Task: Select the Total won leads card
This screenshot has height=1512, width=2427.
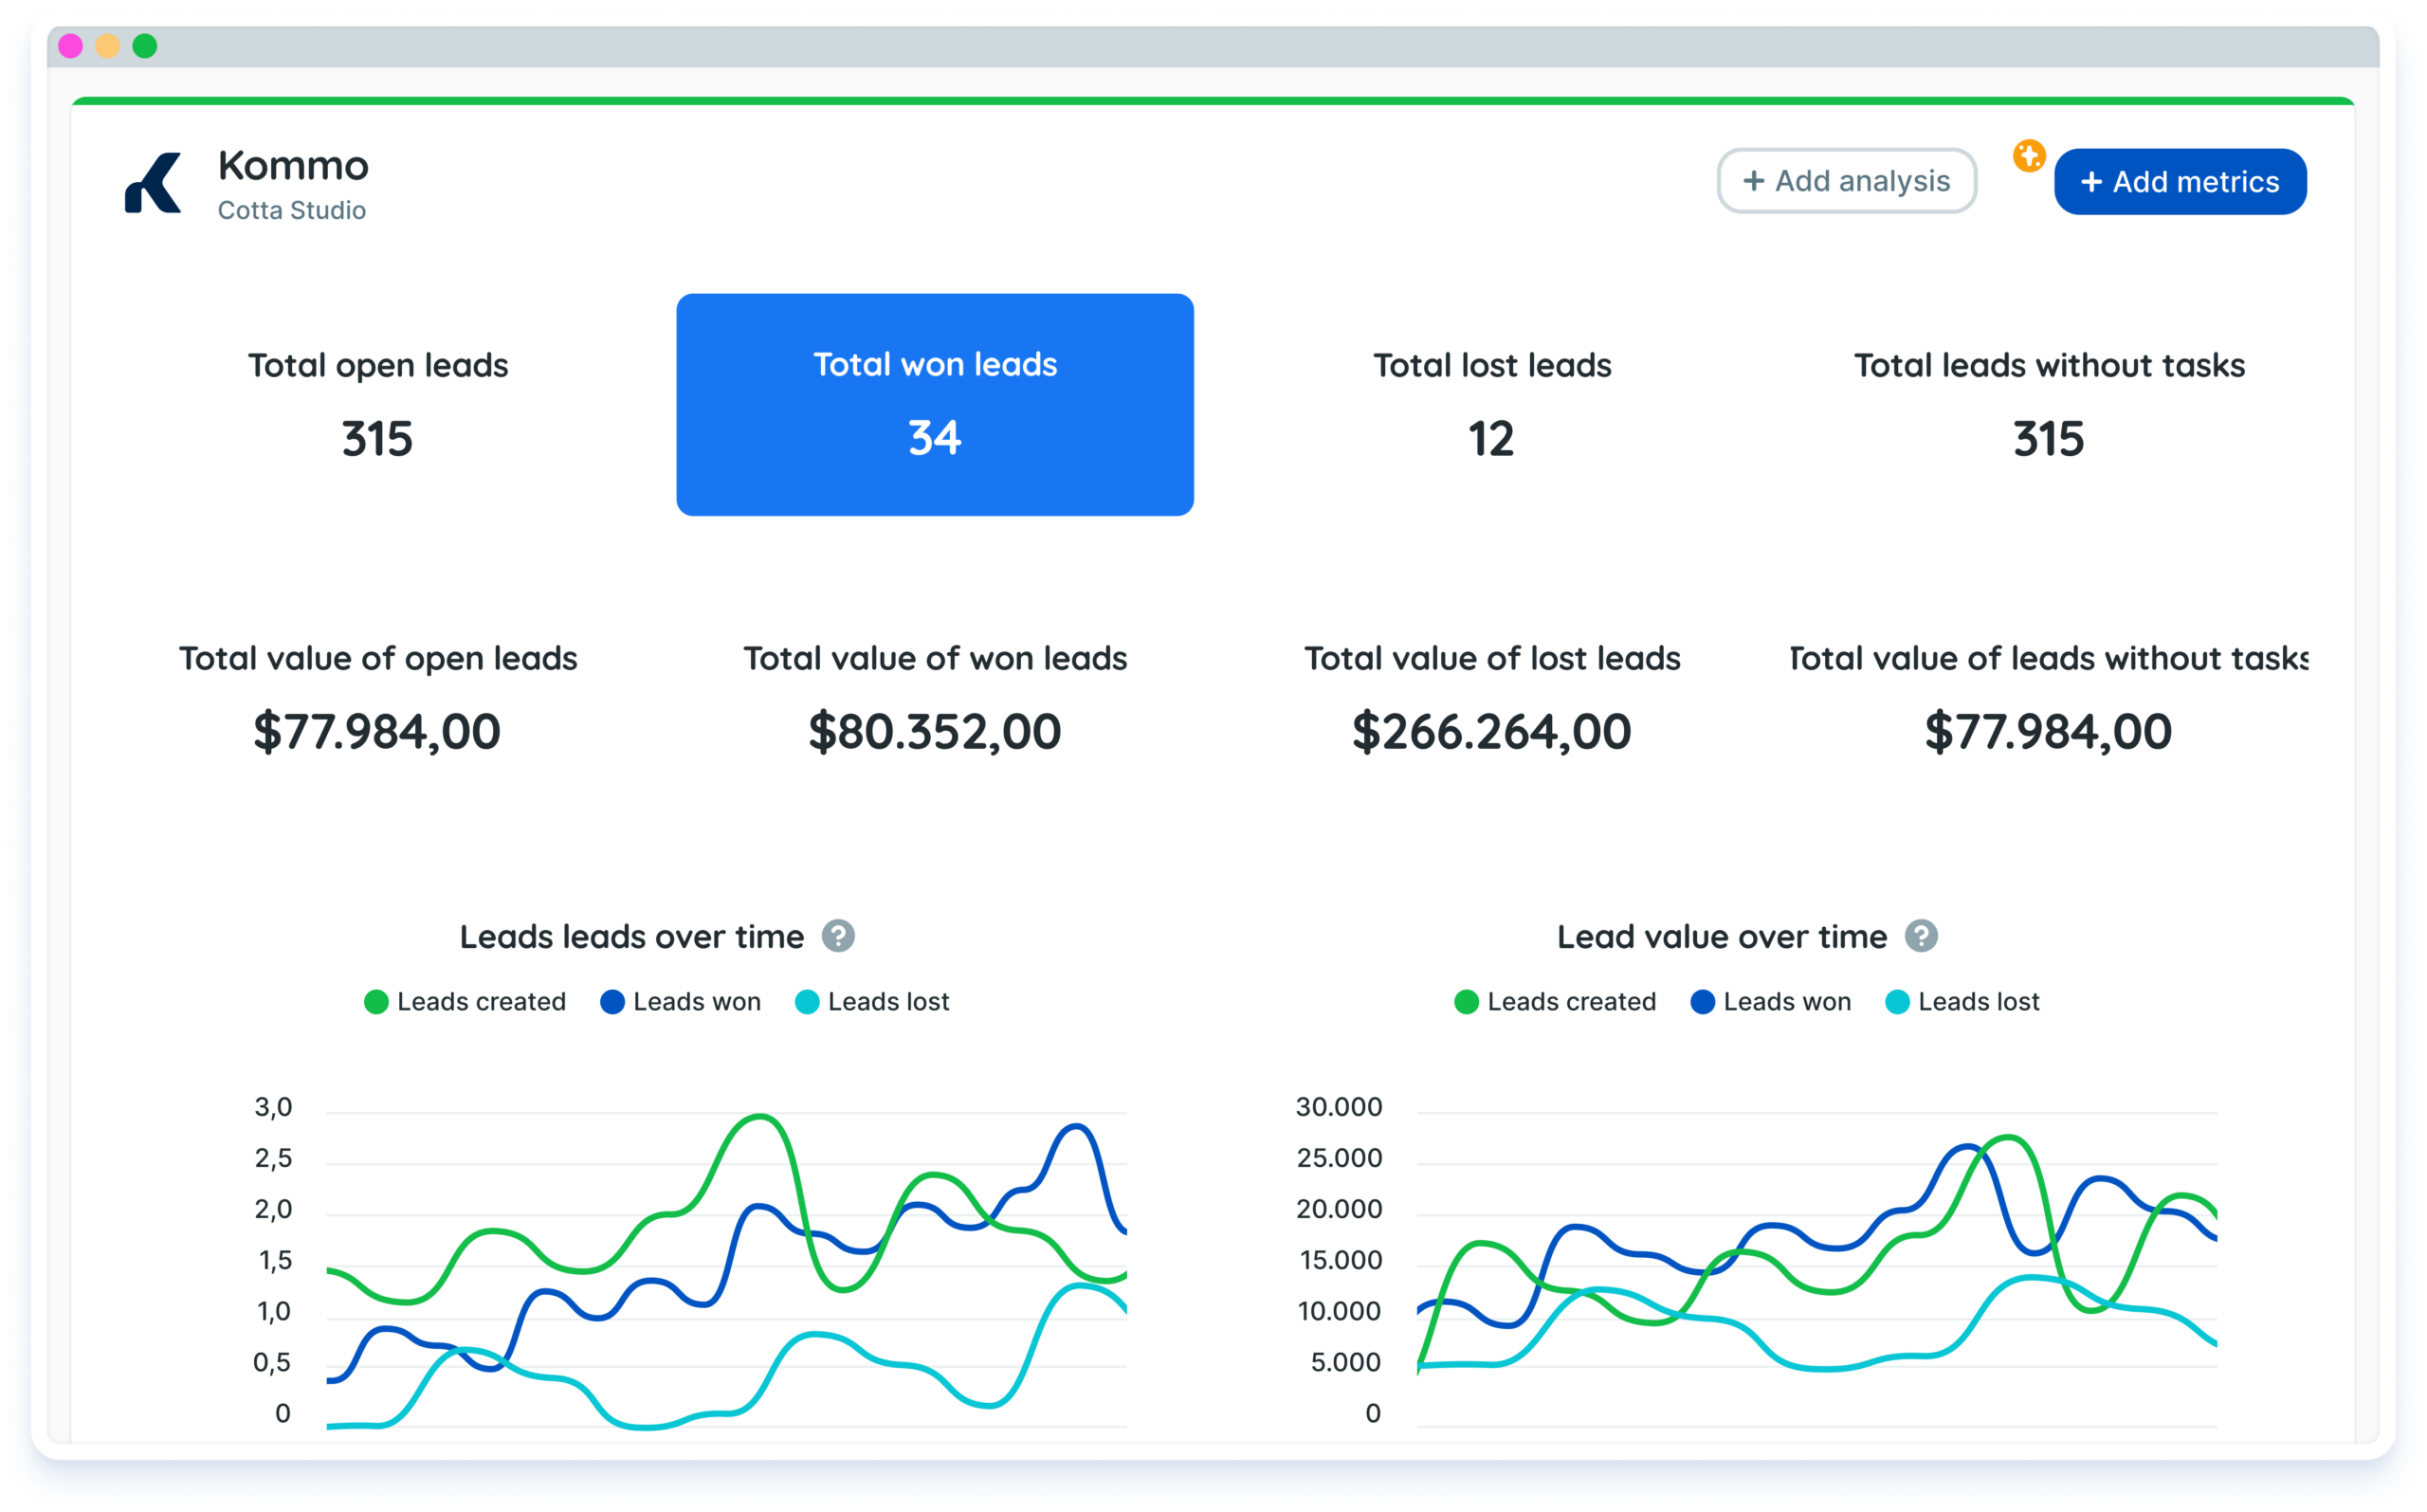Action: 934,404
